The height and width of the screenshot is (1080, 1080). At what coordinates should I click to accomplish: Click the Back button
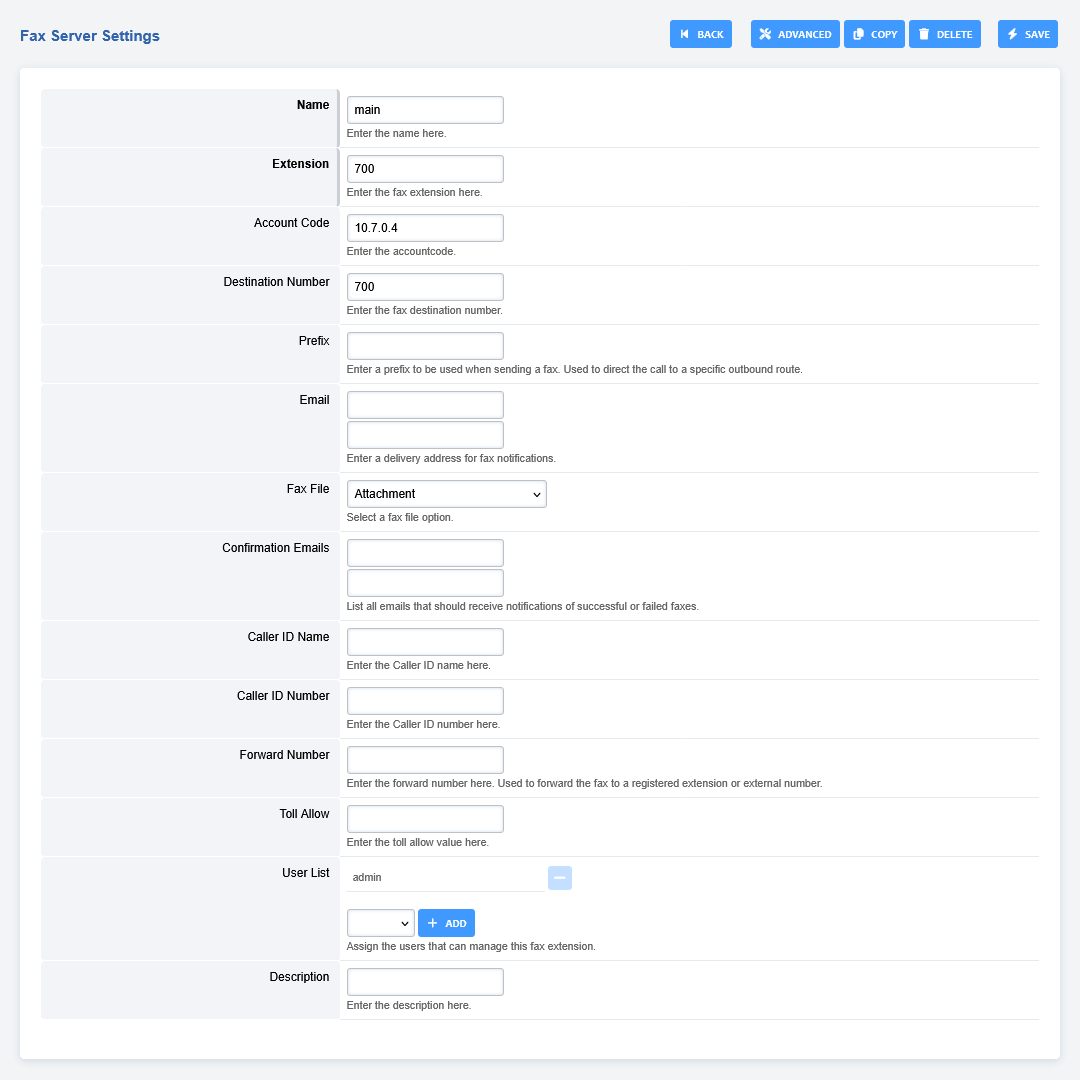point(700,34)
